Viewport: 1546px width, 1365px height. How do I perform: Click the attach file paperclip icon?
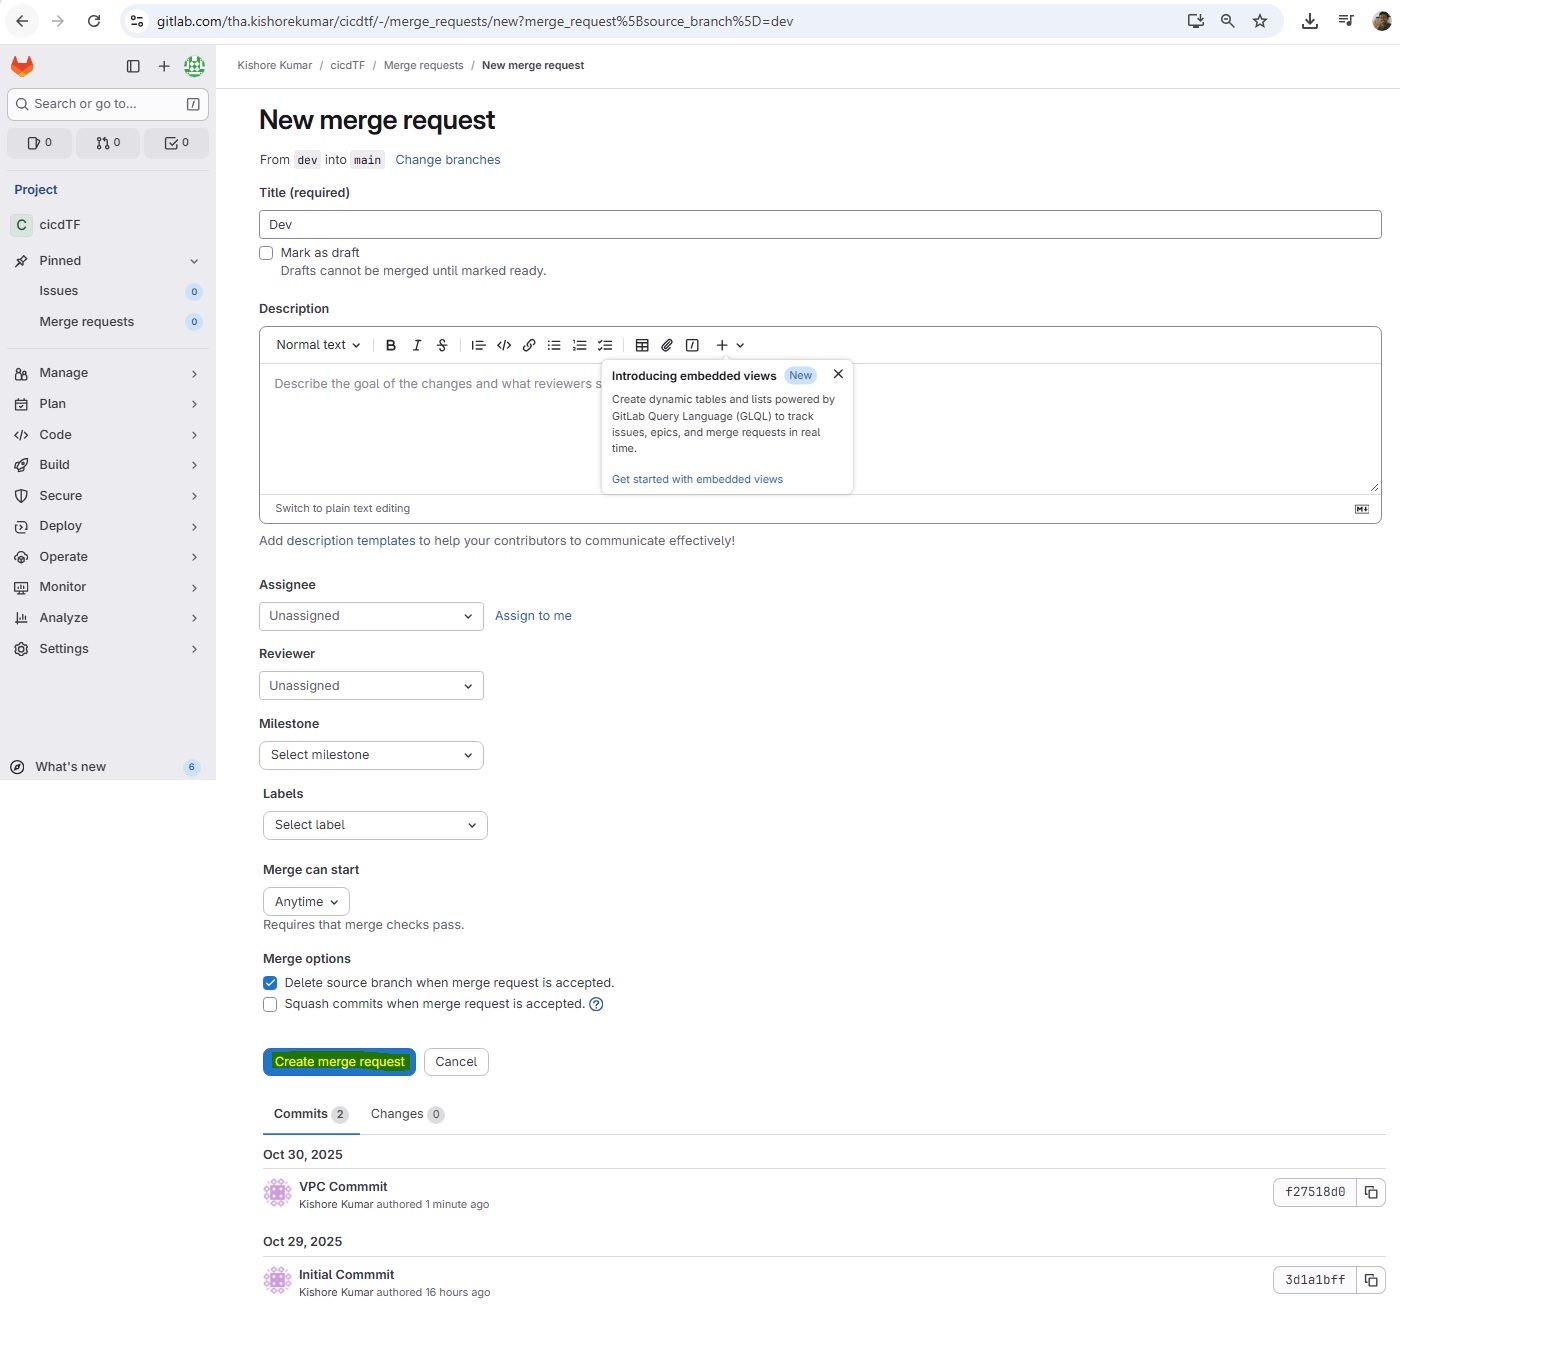click(x=667, y=345)
